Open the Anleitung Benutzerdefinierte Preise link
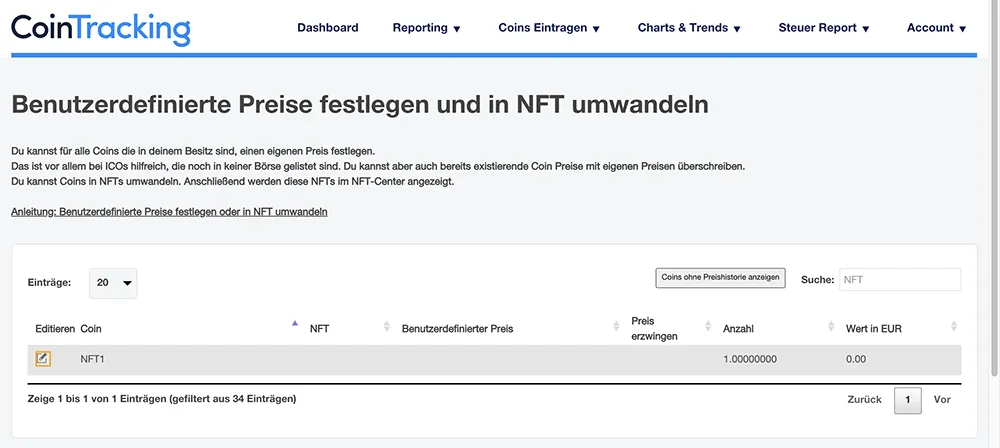Viewport: 1000px width, 448px height. [170, 212]
